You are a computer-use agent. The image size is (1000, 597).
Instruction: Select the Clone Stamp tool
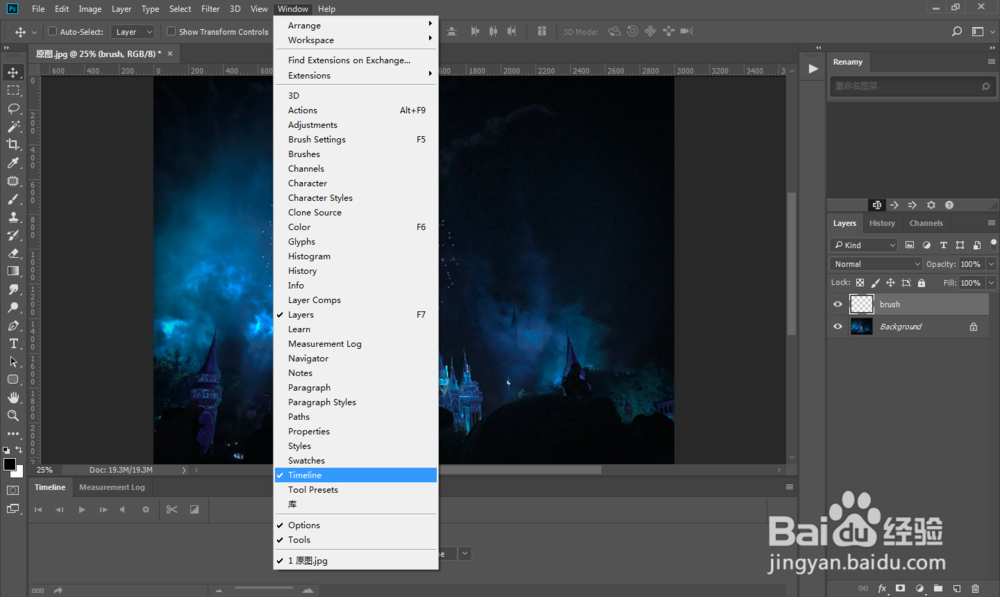click(x=13, y=217)
